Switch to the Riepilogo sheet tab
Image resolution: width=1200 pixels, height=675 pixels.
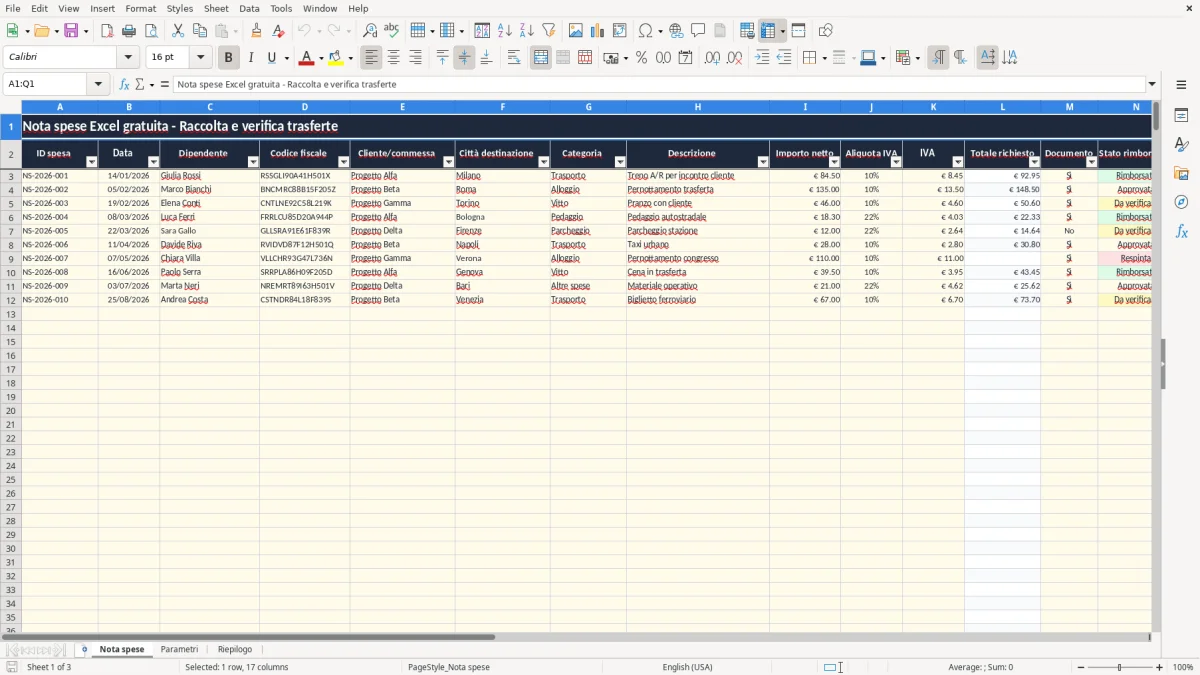235,649
